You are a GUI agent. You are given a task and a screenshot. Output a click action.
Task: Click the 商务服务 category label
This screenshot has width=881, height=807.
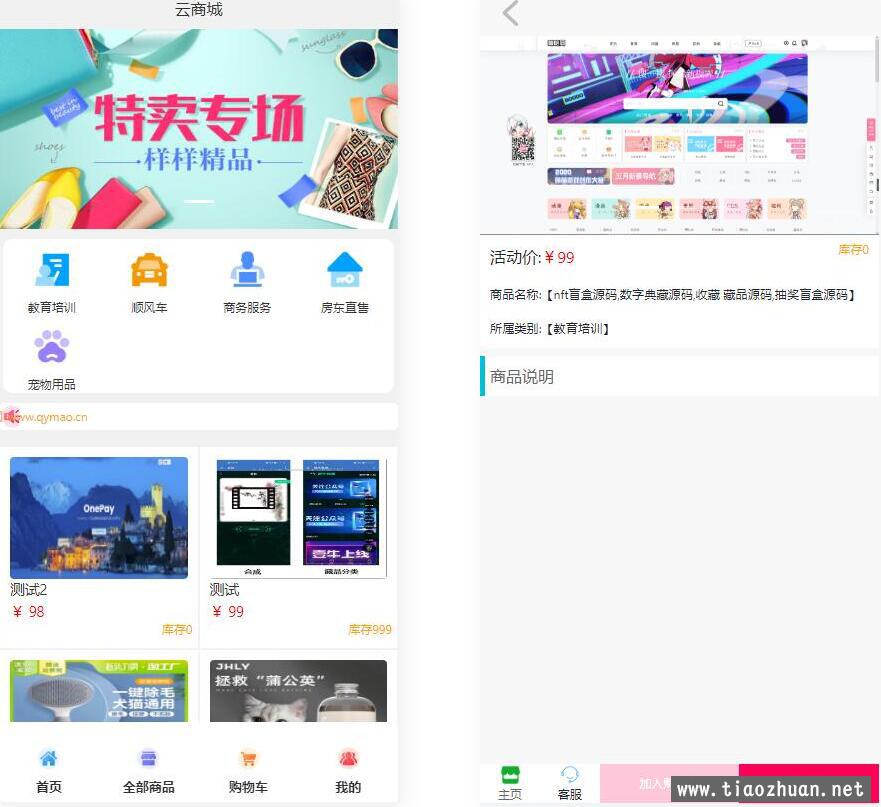[x=247, y=307]
